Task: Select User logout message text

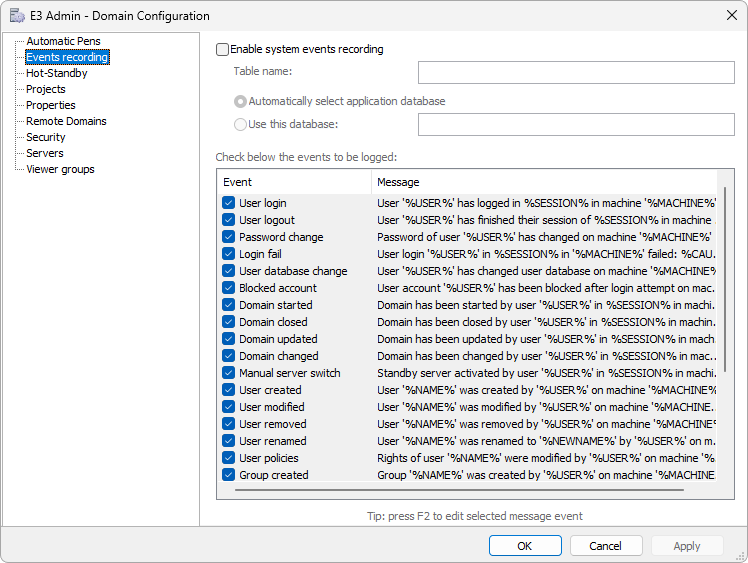Action: coord(546,220)
